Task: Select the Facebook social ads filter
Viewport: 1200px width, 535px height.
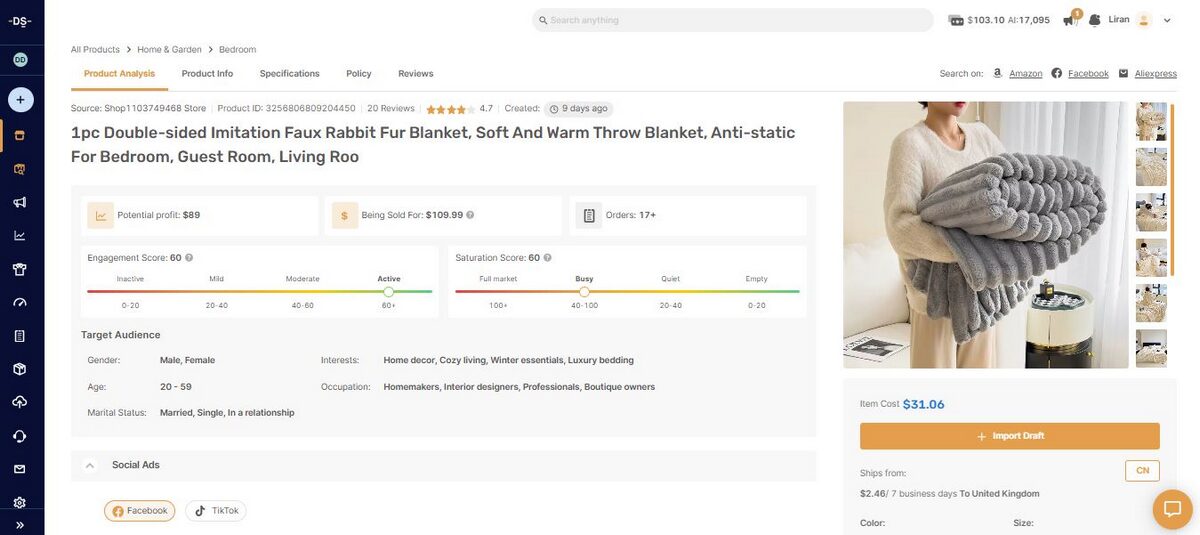Action: coord(140,511)
